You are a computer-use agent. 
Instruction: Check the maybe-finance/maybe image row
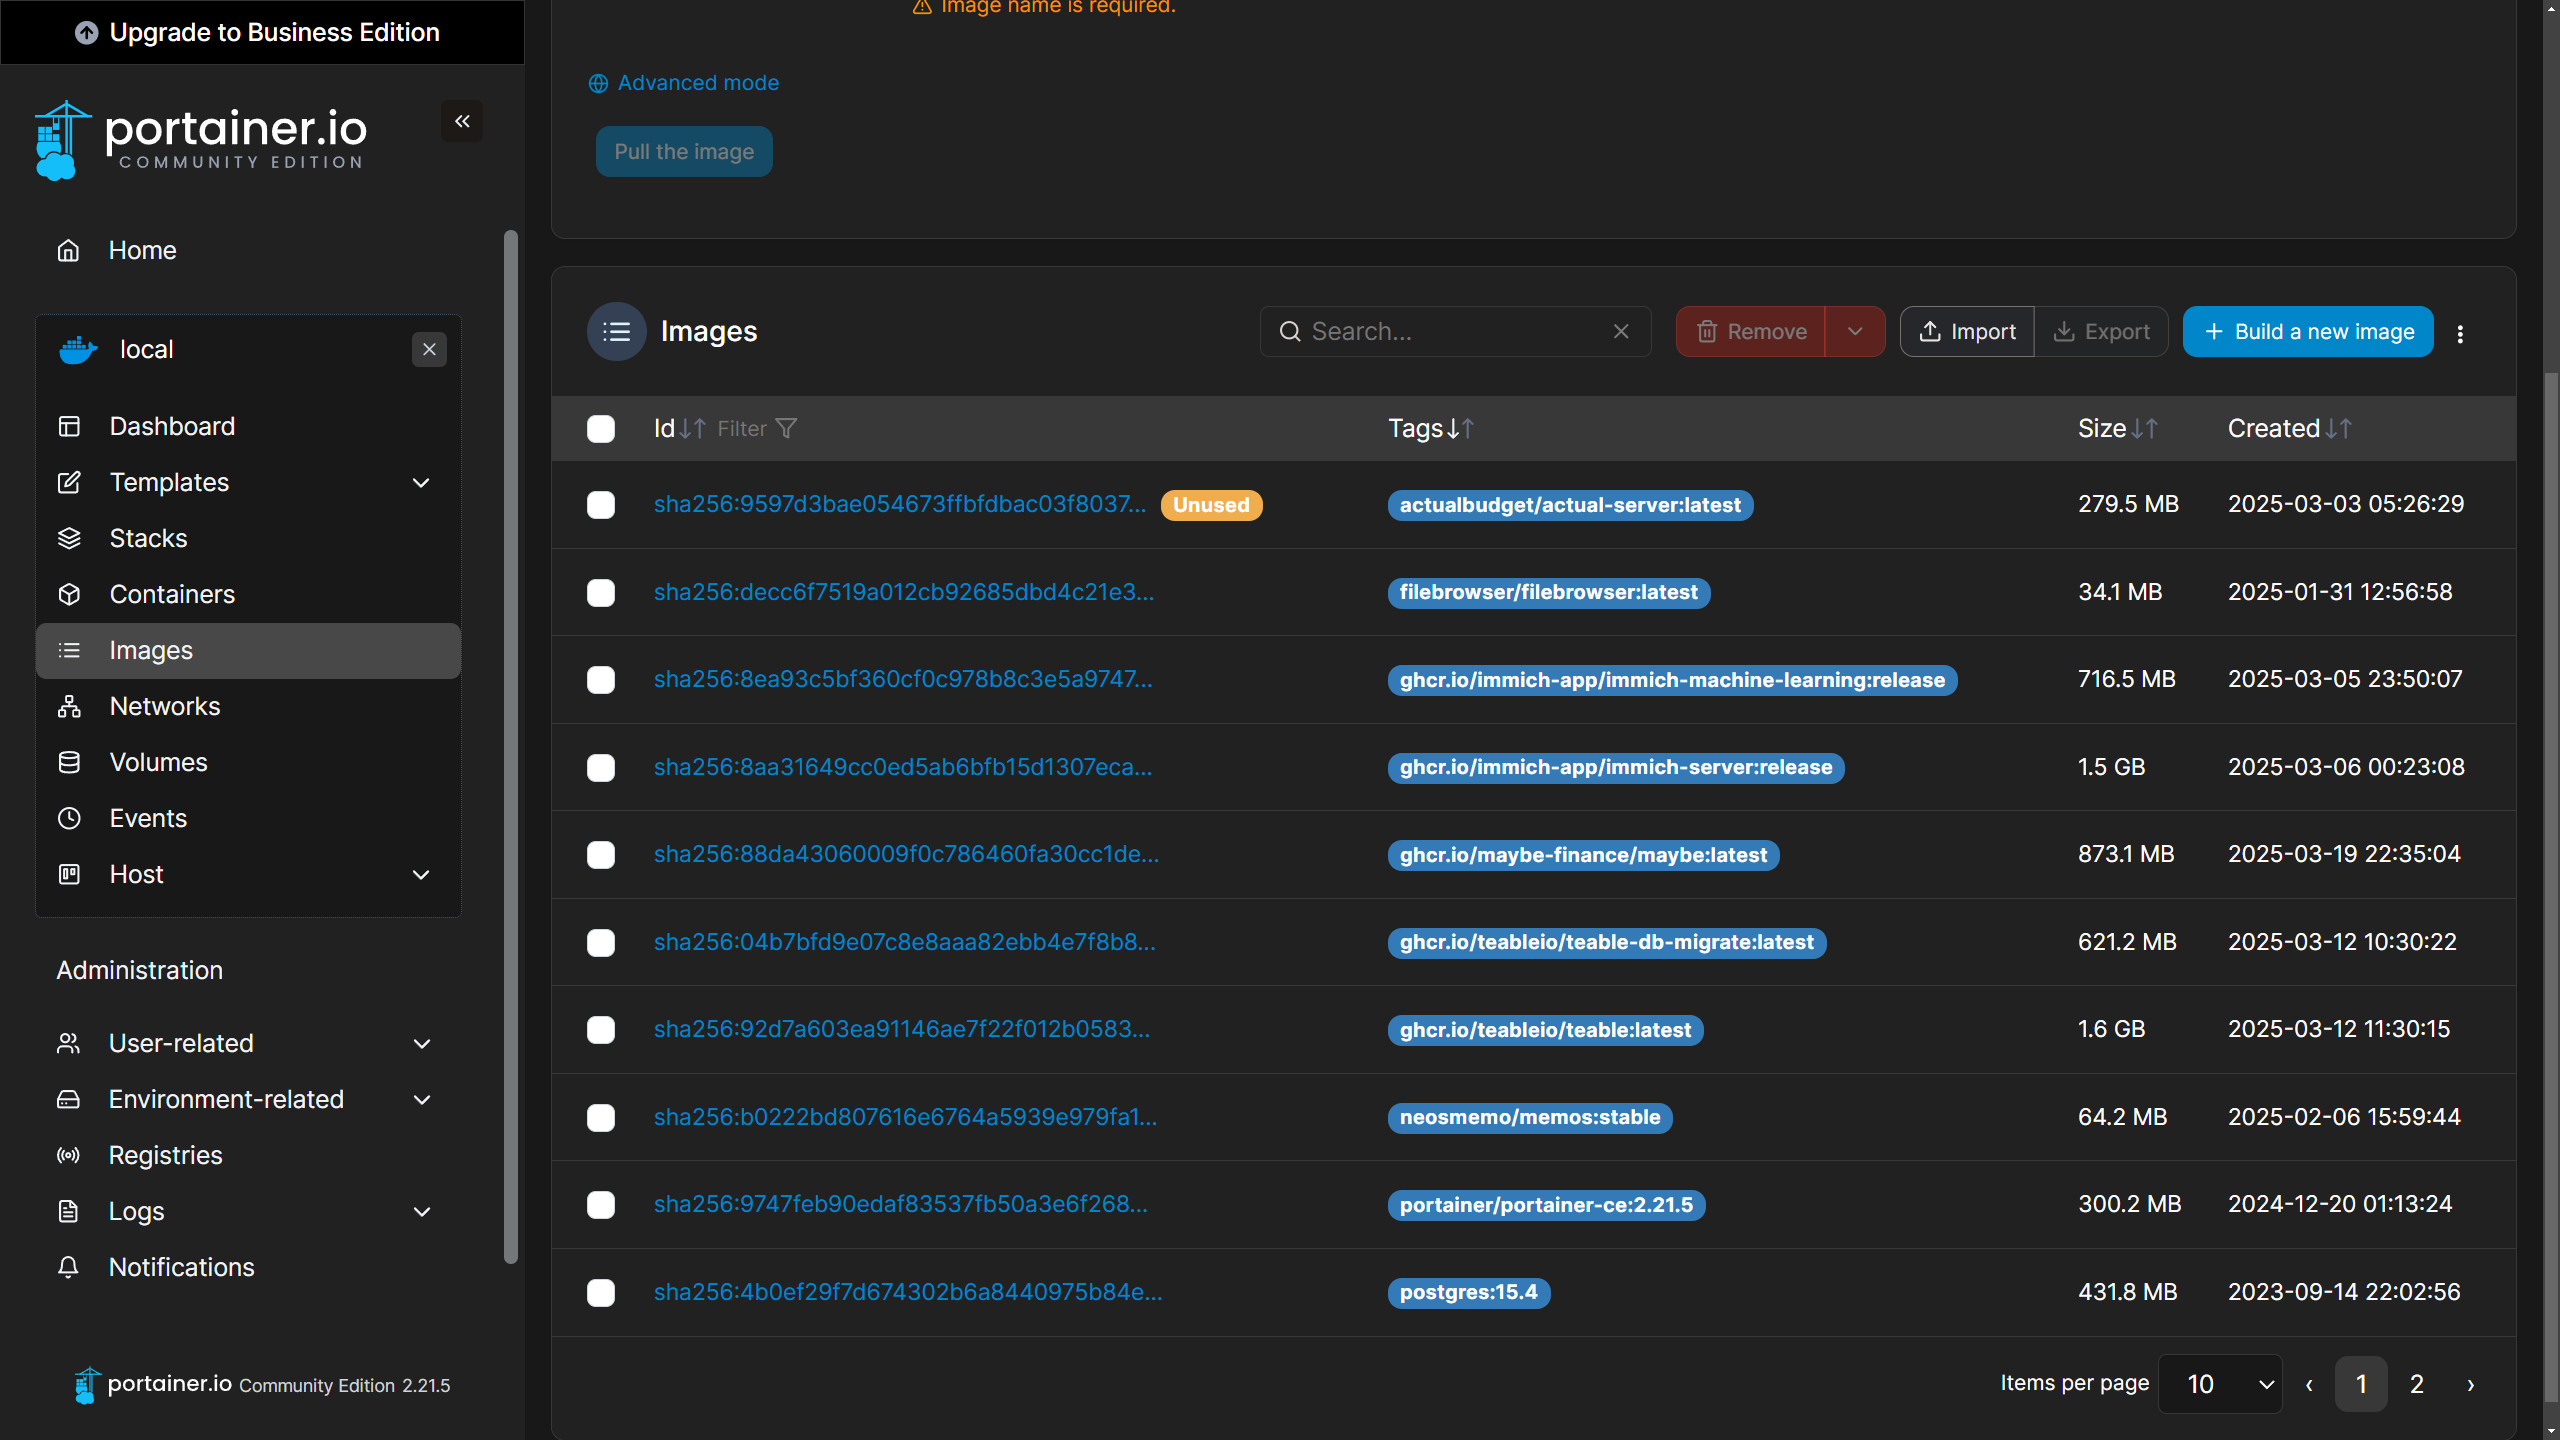coord(601,854)
